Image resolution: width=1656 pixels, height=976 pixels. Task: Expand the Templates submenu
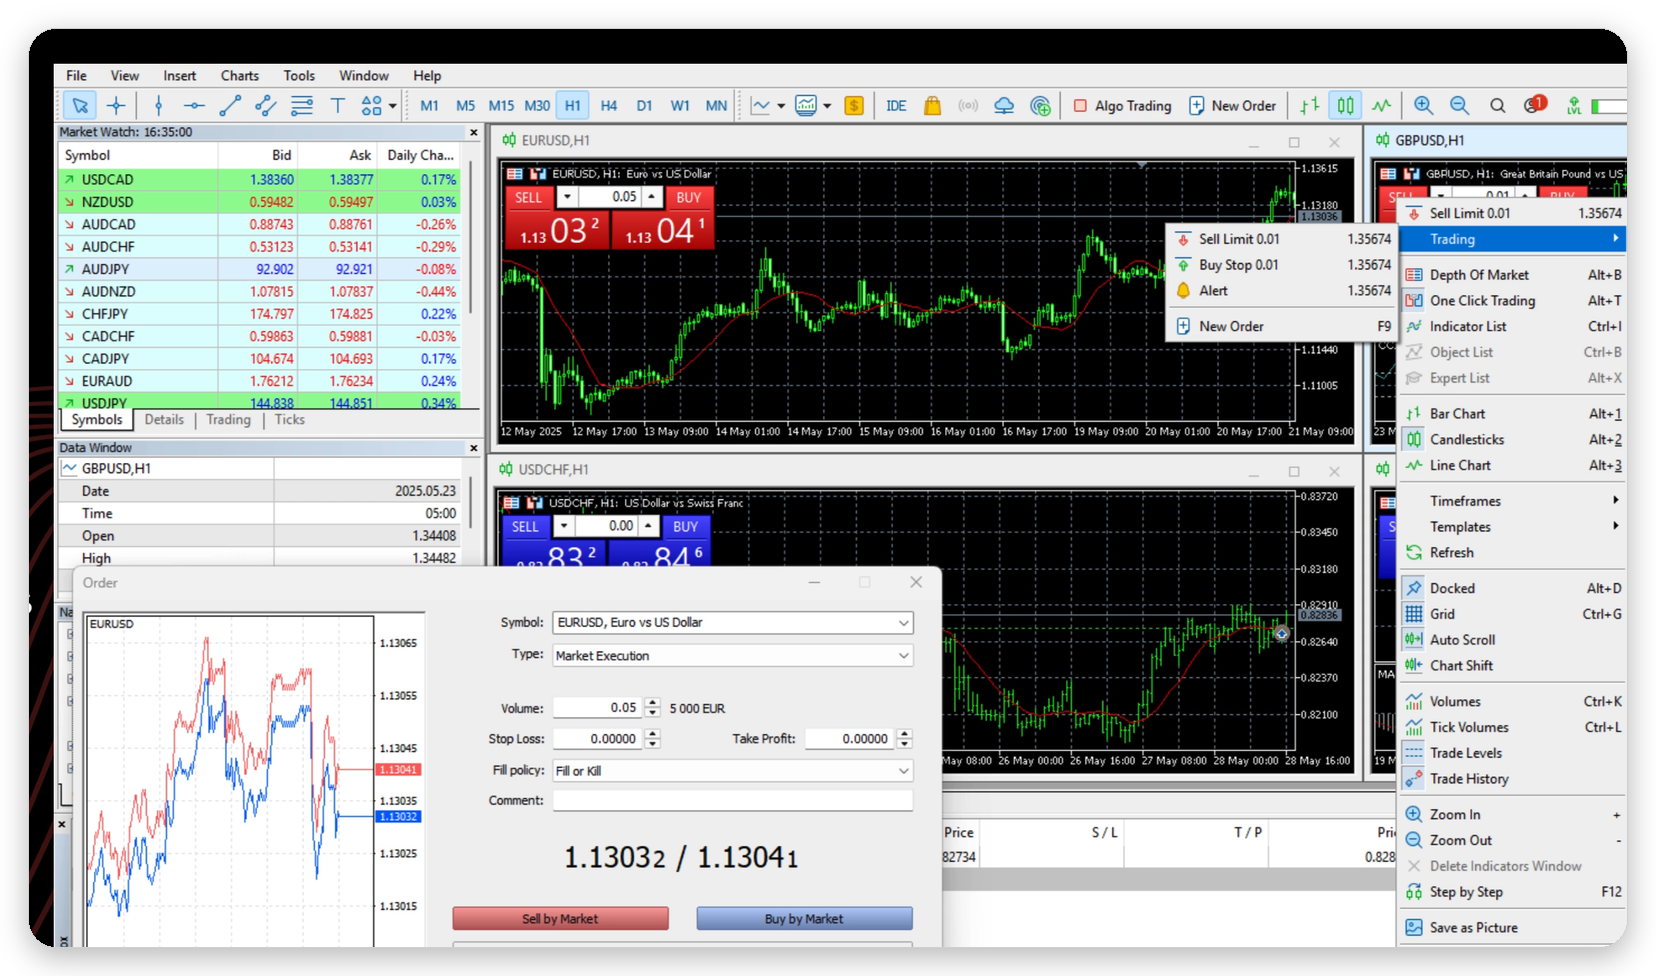click(x=1513, y=527)
